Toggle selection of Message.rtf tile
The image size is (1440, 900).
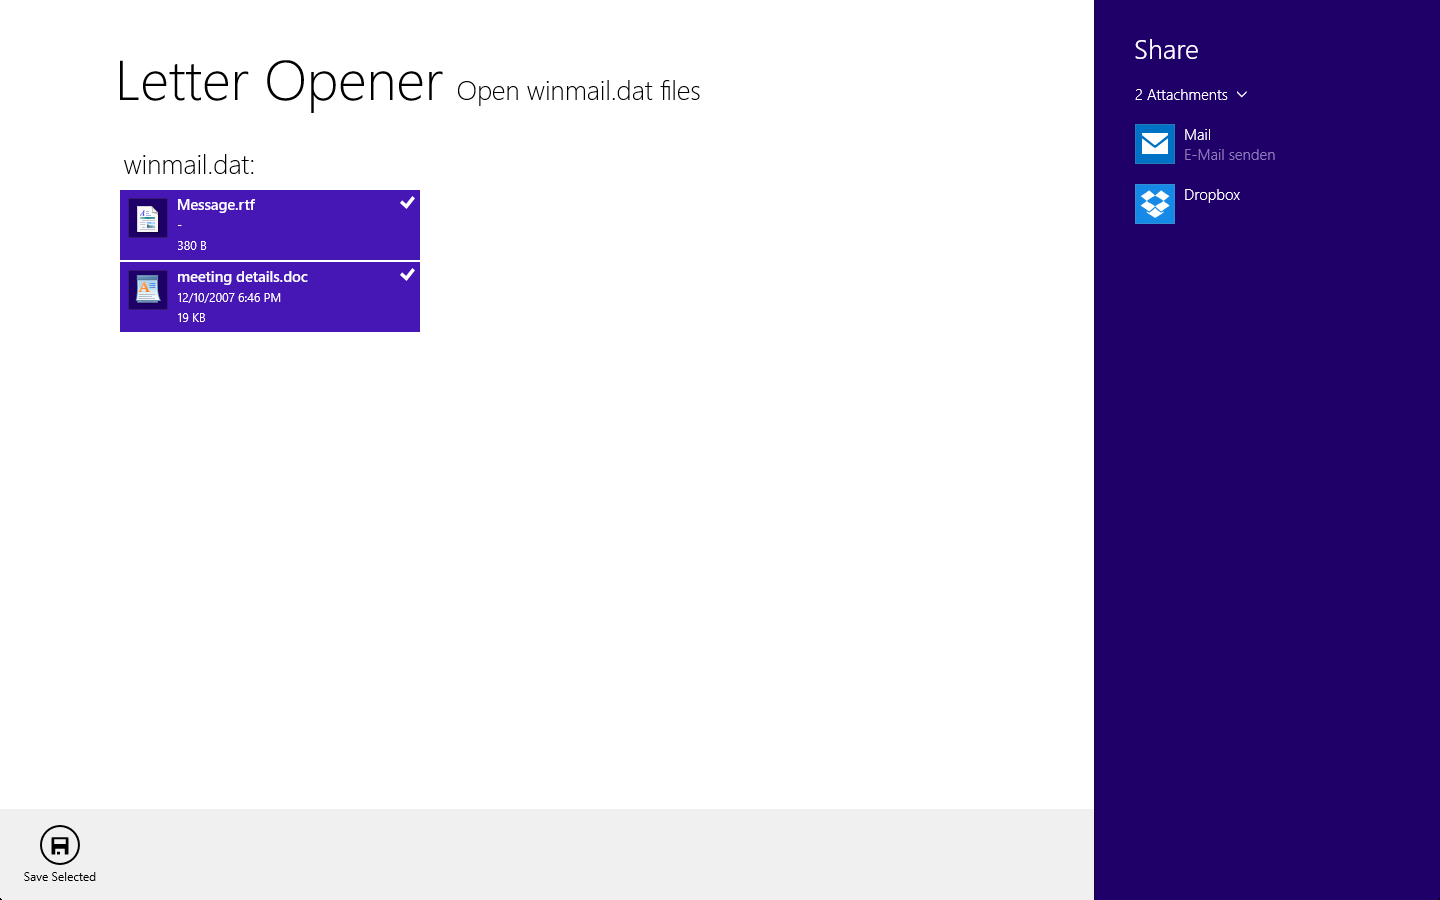tap(270, 225)
